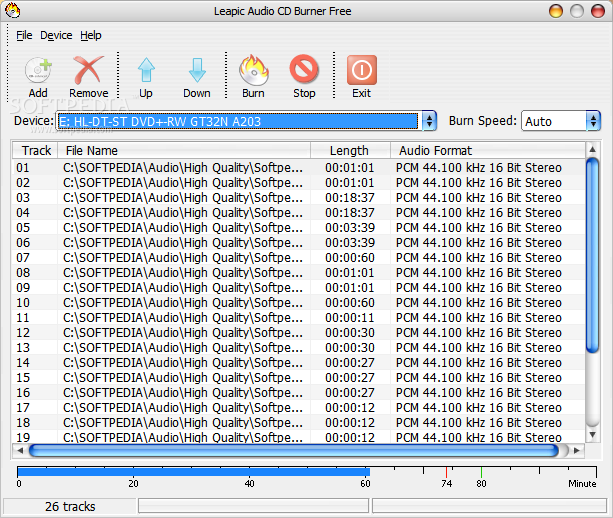Select track 02 row
Image resolution: width=613 pixels, height=518 pixels.
coord(299,183)
